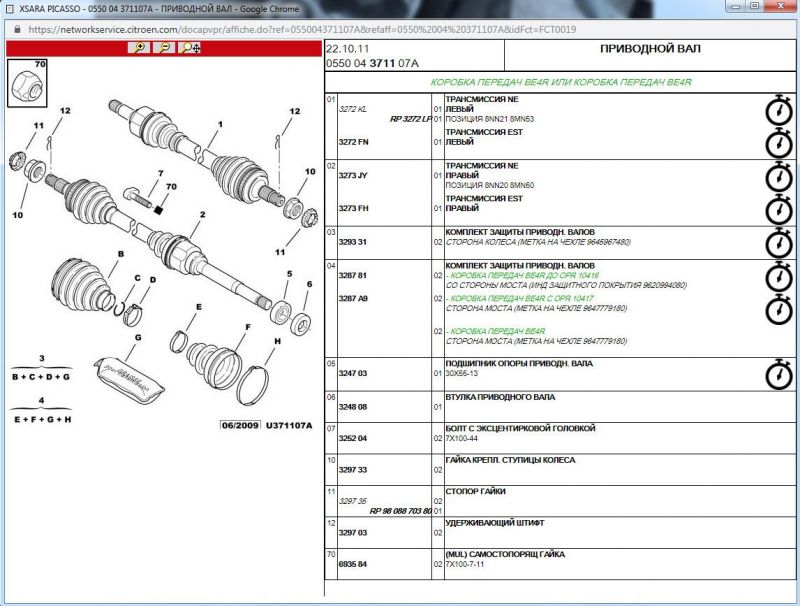The height and width of the screenshot is (606, 800).
Task: Select part number 6935 84
Action: 353,565
